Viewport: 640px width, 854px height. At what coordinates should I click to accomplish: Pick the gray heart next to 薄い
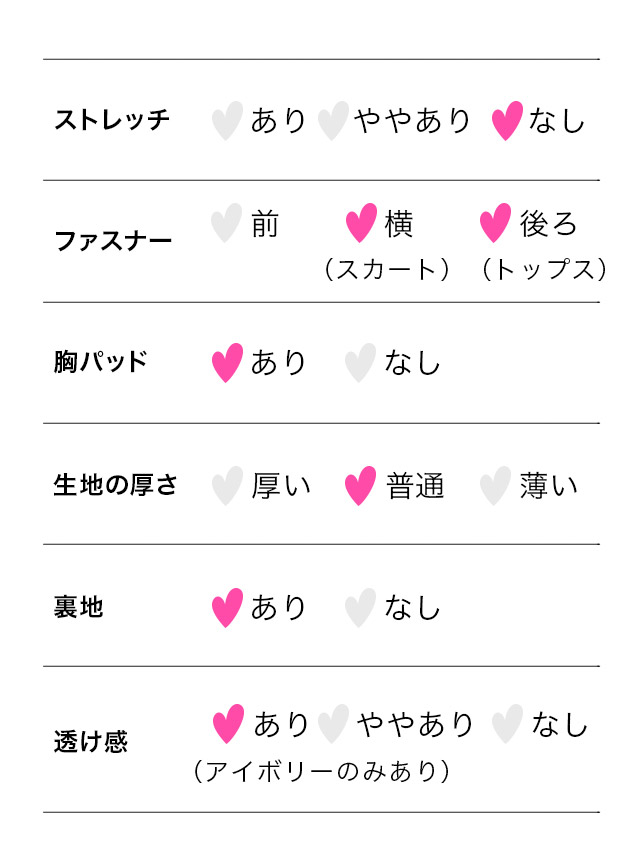495,486
